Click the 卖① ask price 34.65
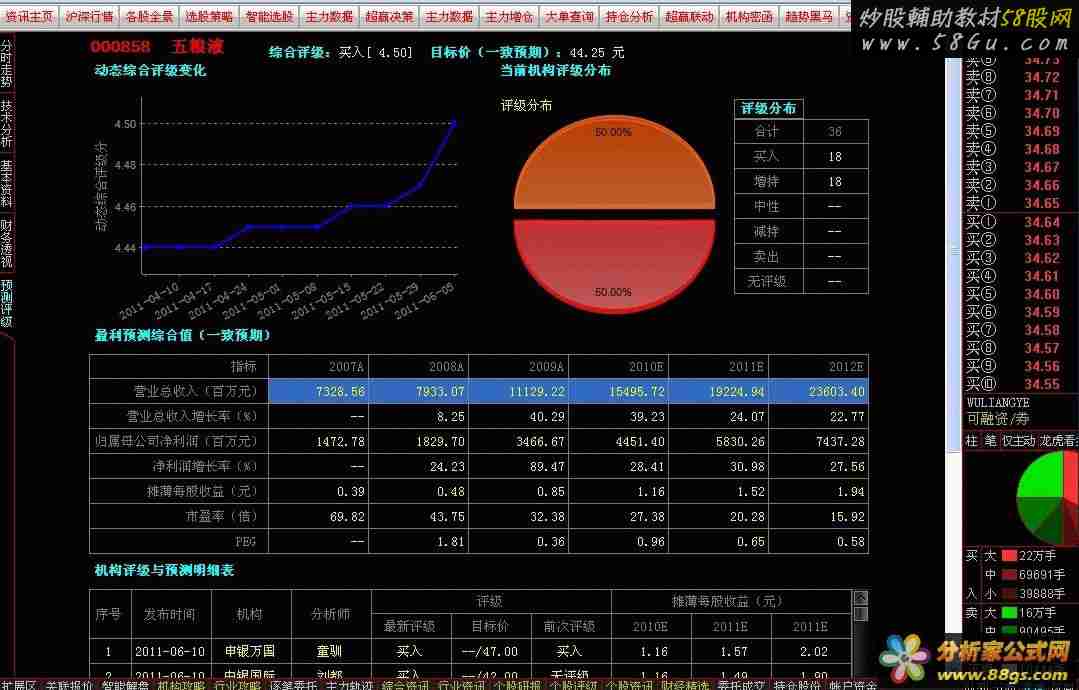Image resolution: width=1079 pixels, height=690 pixels. [x=1042, y=204]
